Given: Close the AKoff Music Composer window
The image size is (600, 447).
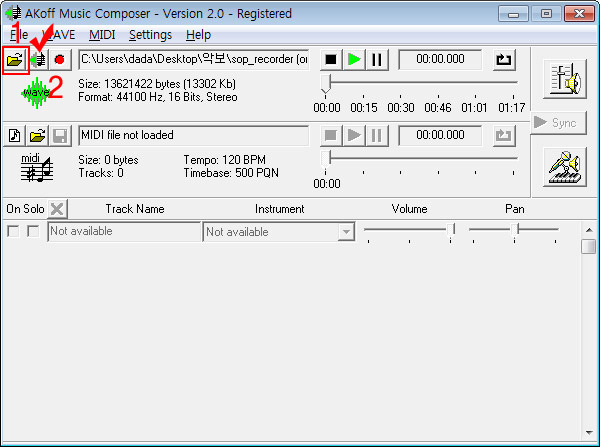Looking at the screenshot, I should tap(579, 14).
